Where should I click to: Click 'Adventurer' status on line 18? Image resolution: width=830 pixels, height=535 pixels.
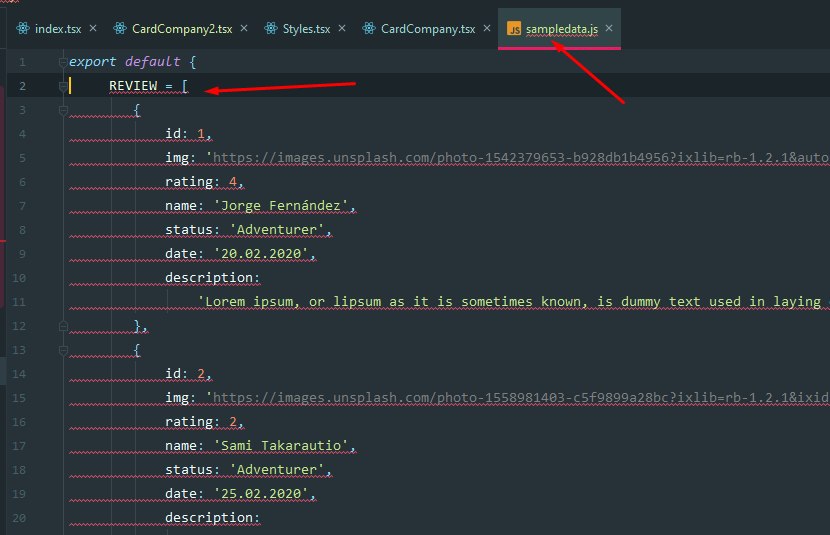[277, 470]
